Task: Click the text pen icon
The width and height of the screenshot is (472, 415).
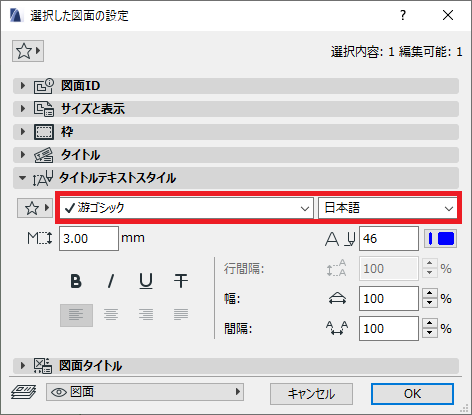Action: 340,239
